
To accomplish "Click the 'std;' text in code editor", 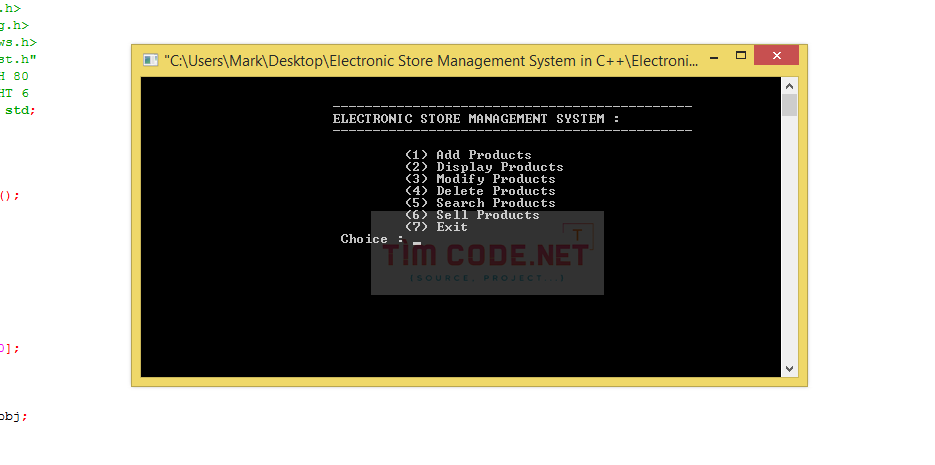I will 20,110.
